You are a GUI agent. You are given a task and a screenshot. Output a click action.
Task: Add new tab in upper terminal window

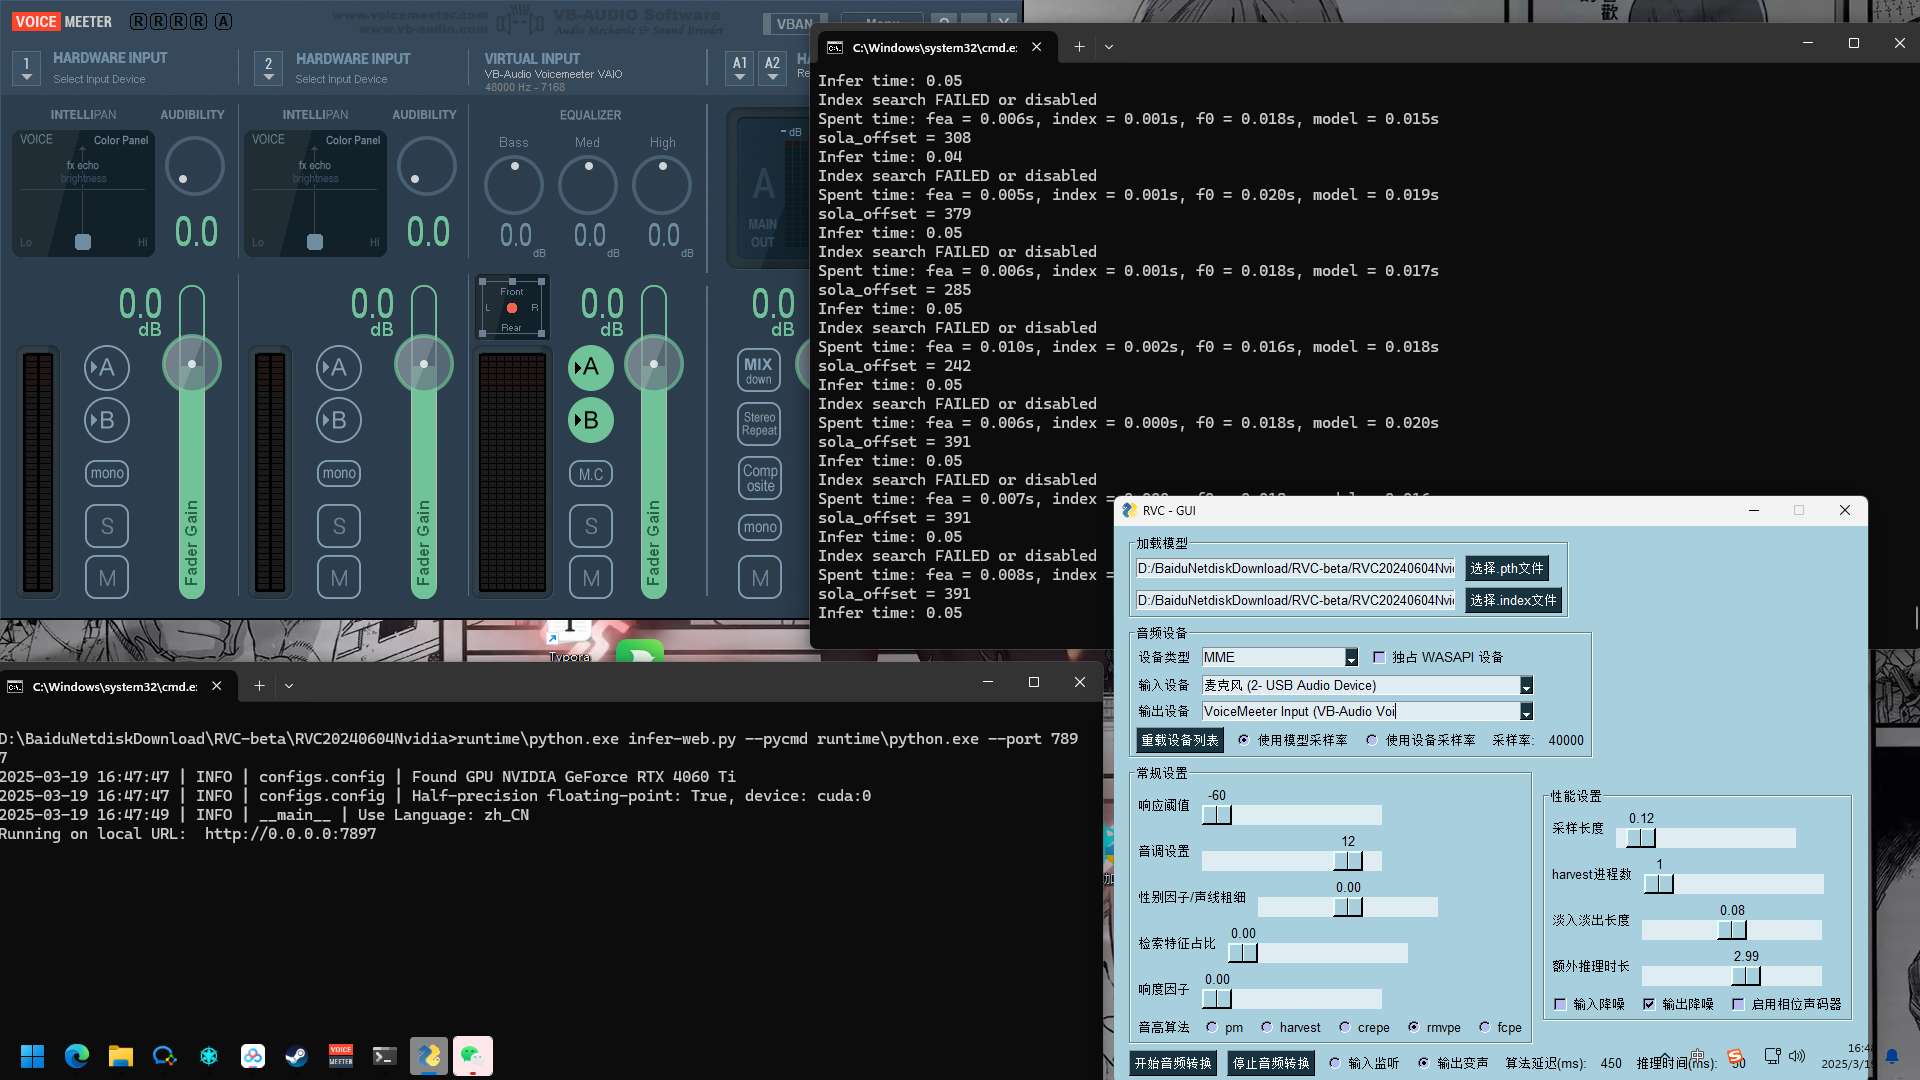tap(1079, 46)
